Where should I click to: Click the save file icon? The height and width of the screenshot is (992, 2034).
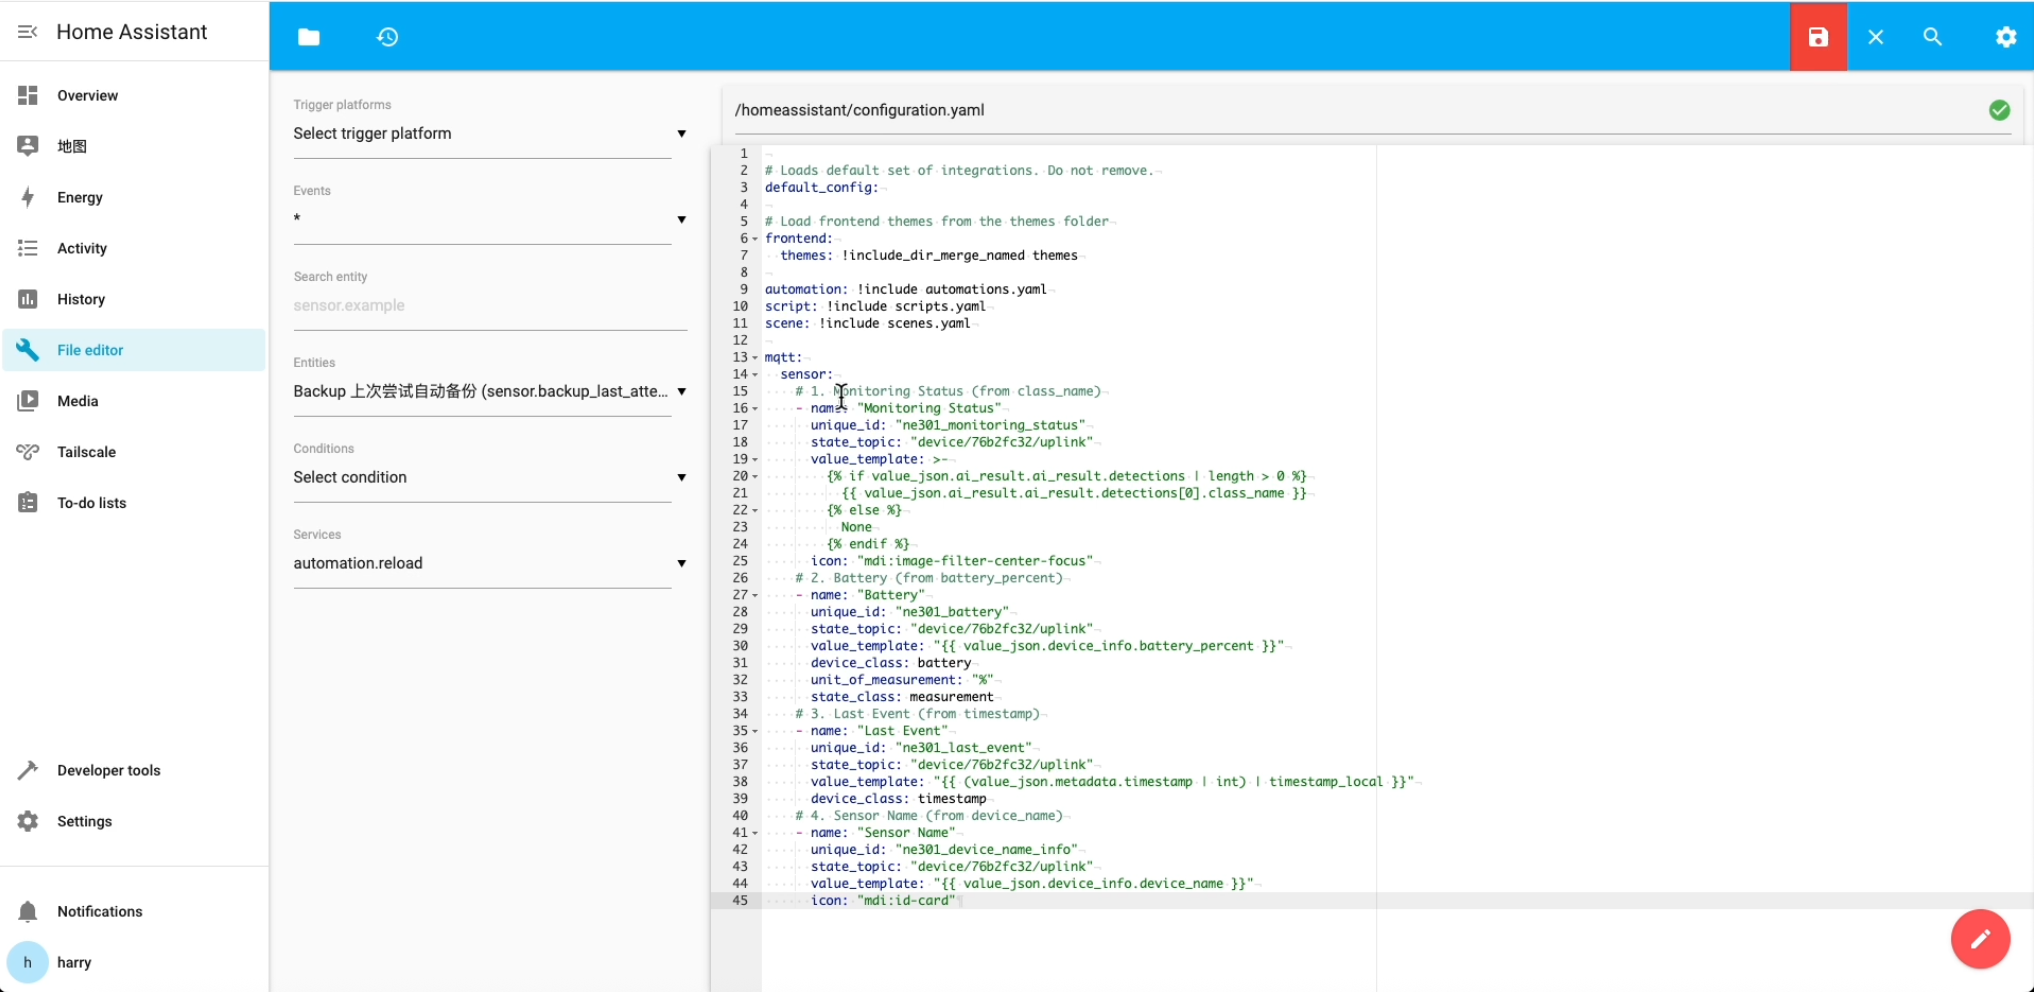click(x=1818, y=37)
